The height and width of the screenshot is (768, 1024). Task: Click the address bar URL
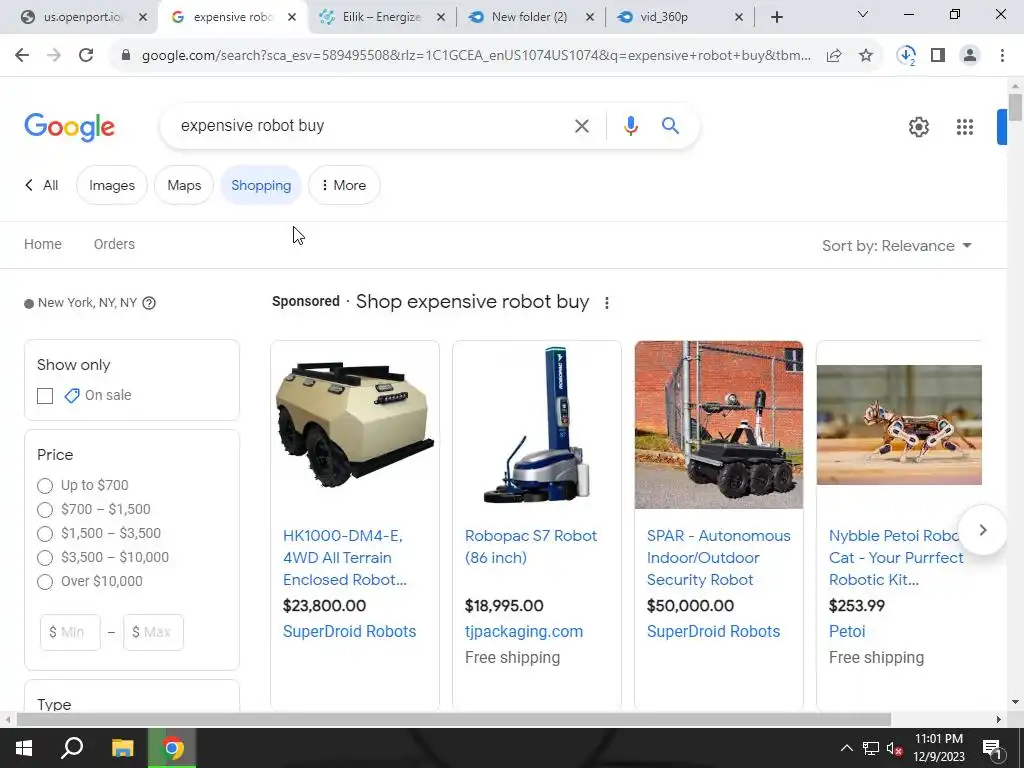pyautogui.click(x=476, y=56)
